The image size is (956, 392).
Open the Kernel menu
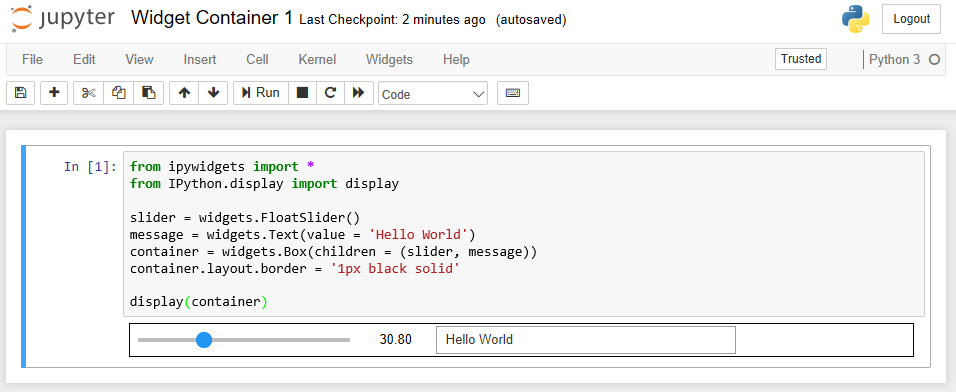[317, 60]
